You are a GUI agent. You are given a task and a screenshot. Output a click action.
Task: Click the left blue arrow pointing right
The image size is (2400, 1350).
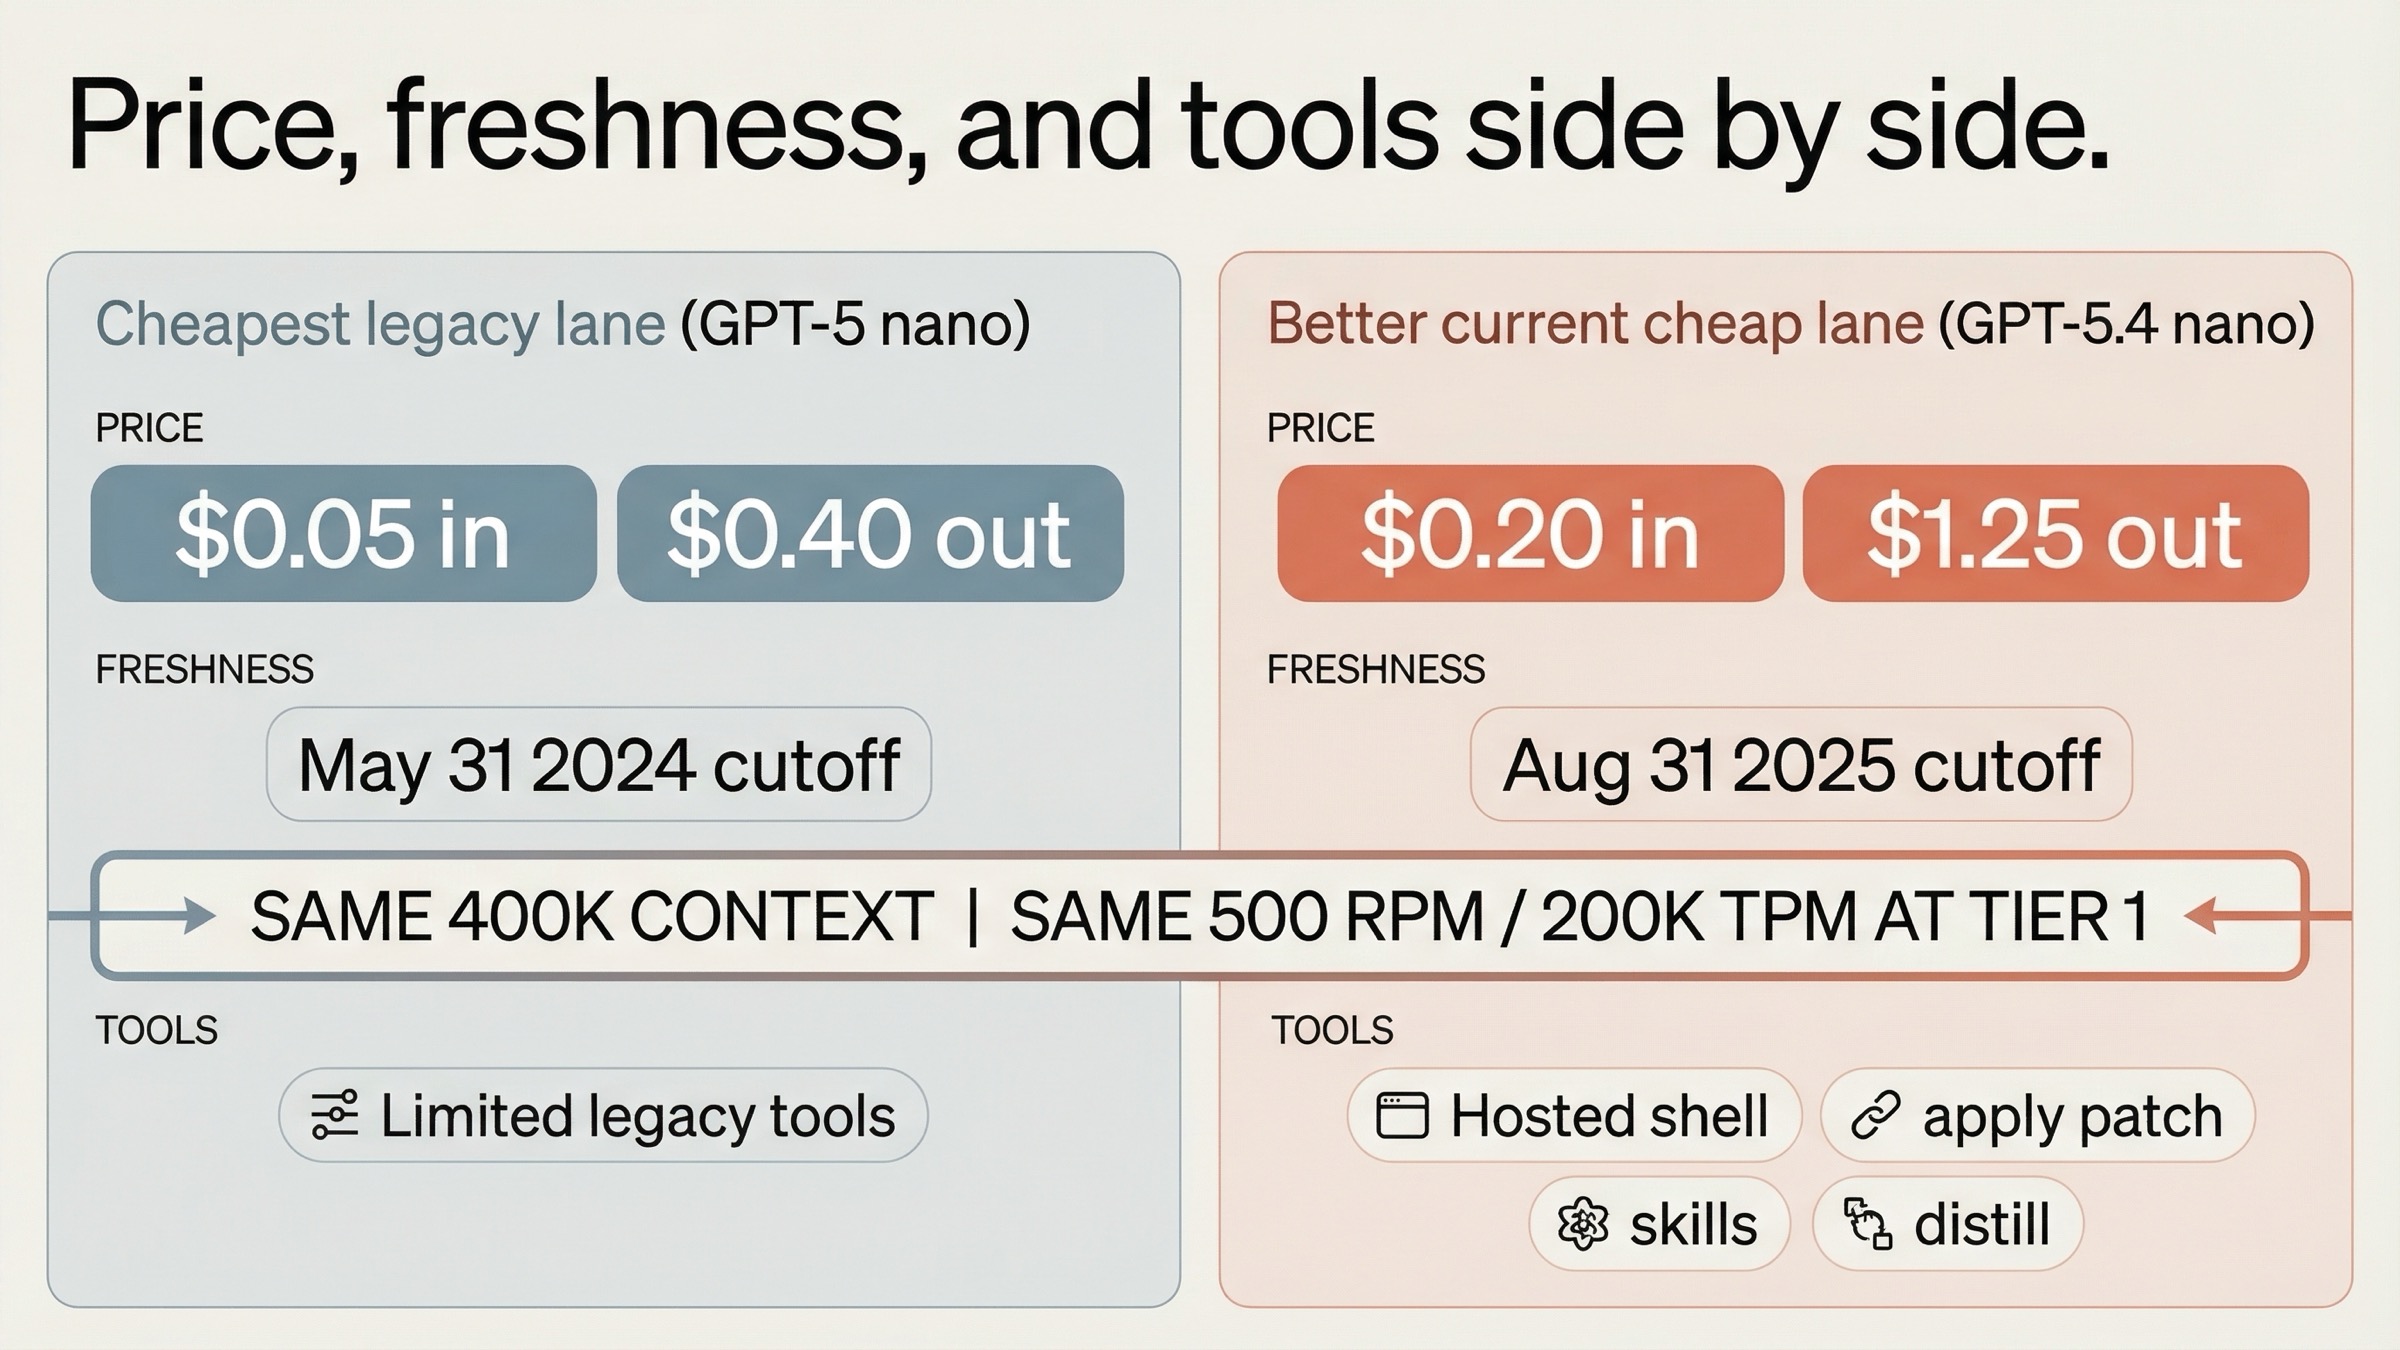click(190, 915)
